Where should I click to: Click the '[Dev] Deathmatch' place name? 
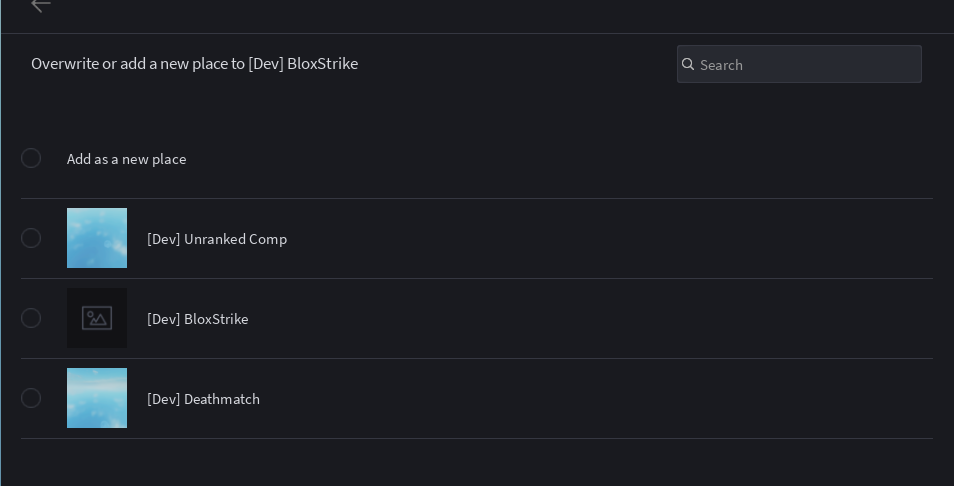pyautogui.click(x=203, y=399)
